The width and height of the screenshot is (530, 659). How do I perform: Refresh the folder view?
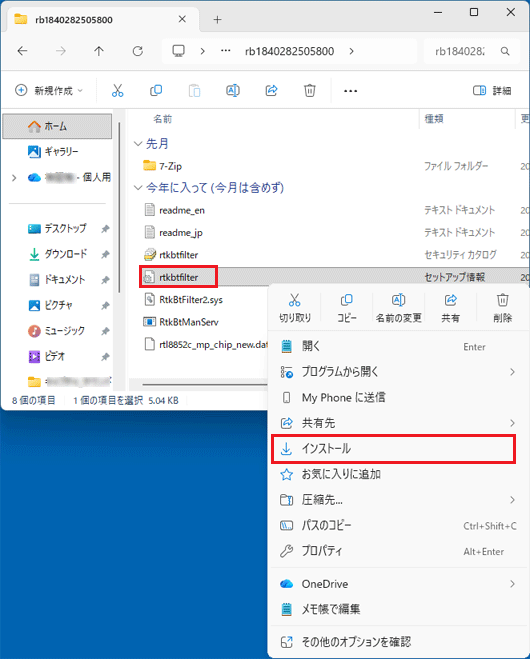click(137, 51)
